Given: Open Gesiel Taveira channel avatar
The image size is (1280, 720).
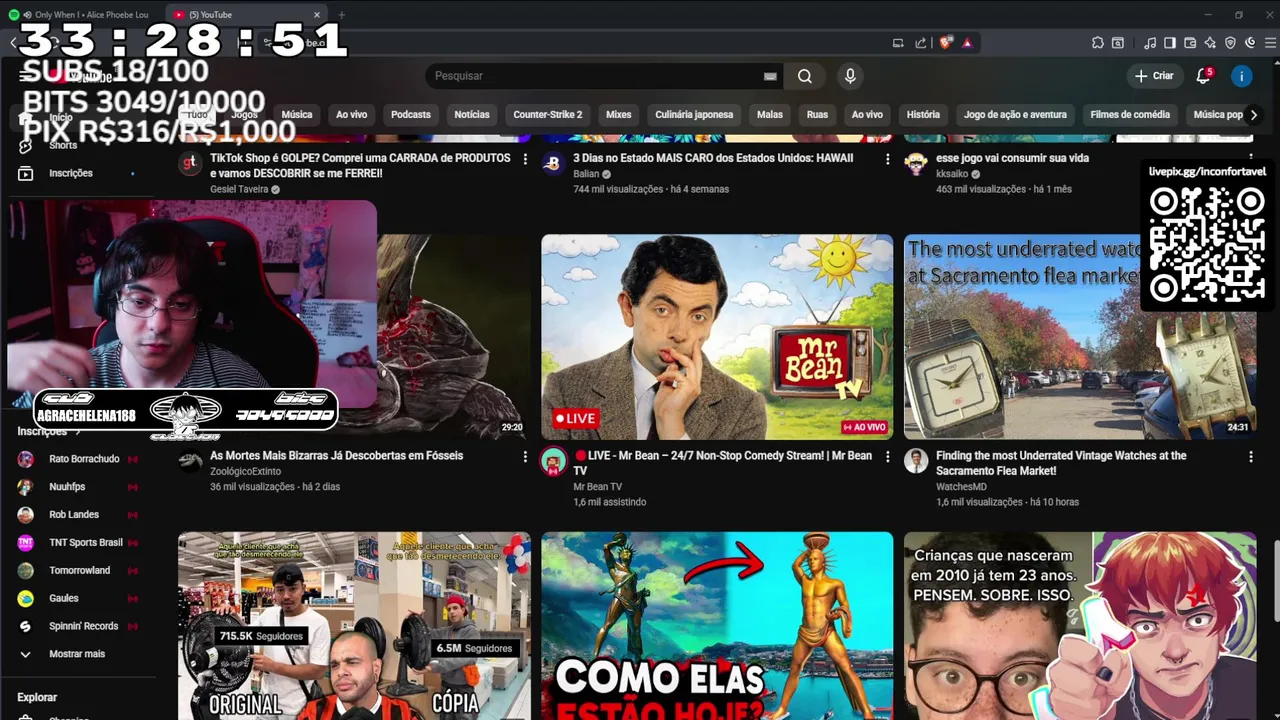Looking at the screenshot, I should [190, 165].
